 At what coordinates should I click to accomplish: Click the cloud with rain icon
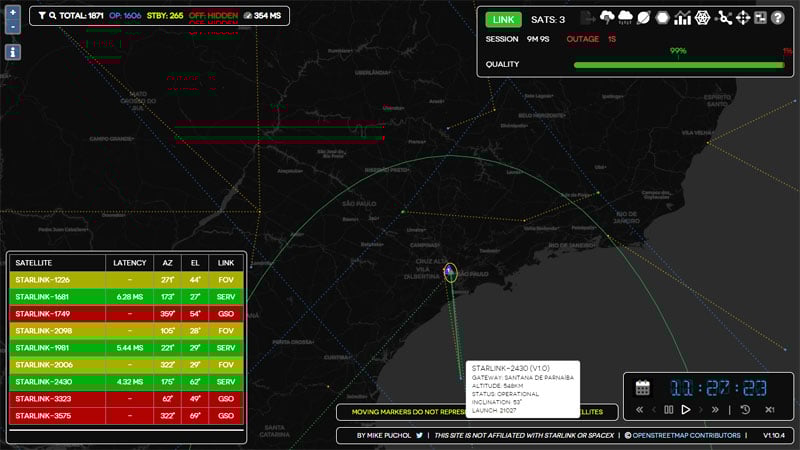625,18
